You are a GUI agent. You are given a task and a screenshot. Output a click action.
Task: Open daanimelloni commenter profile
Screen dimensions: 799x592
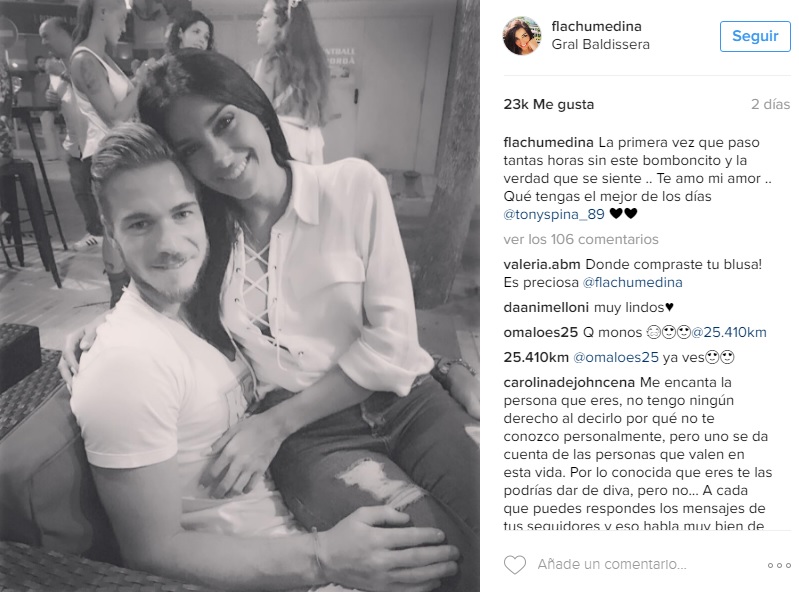click(x=546, y=307)
